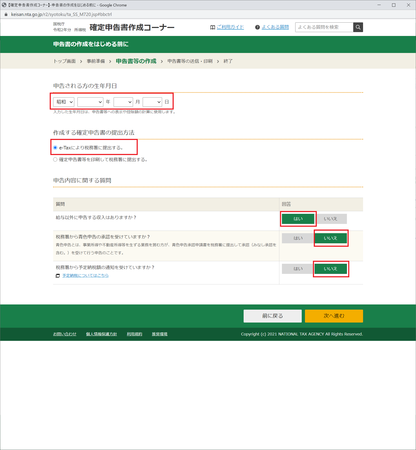Viewport: 416px width, 450px height.
Task: Answer いいえ for income other than salary
Action: 330,219
